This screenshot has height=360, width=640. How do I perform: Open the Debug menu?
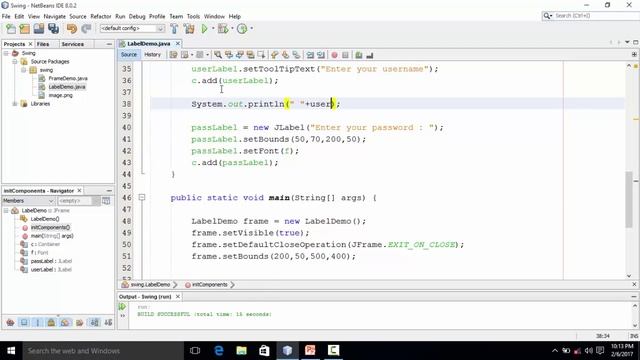(x=137, y=16)
